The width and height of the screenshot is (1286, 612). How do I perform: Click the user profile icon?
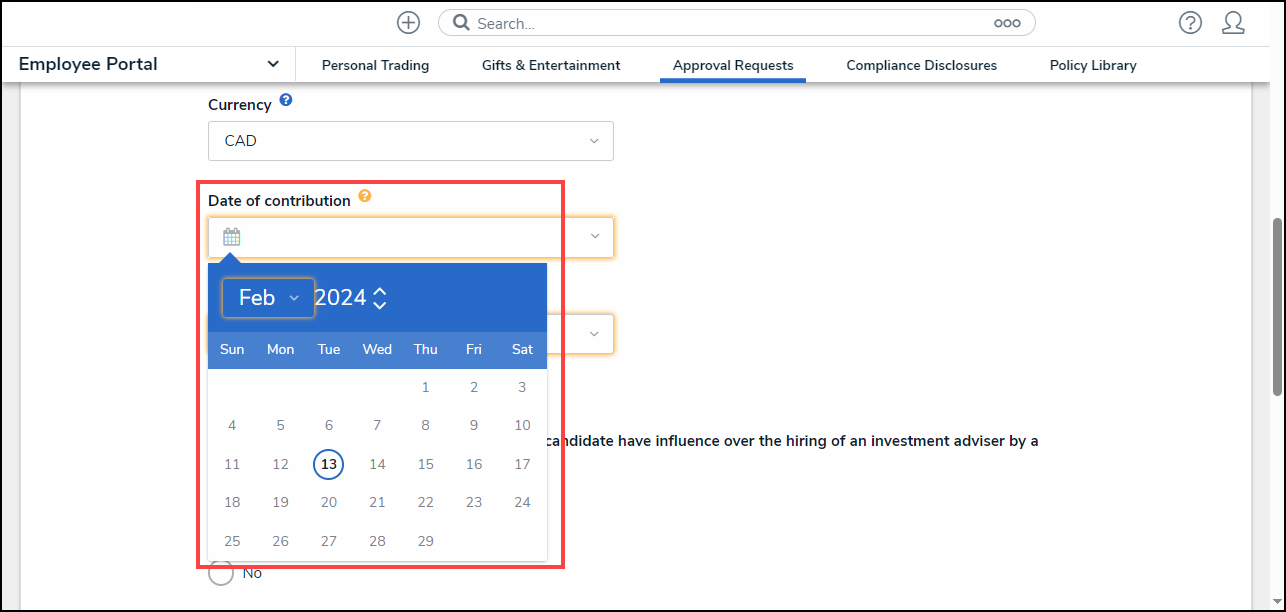(x=1234, y=22)
